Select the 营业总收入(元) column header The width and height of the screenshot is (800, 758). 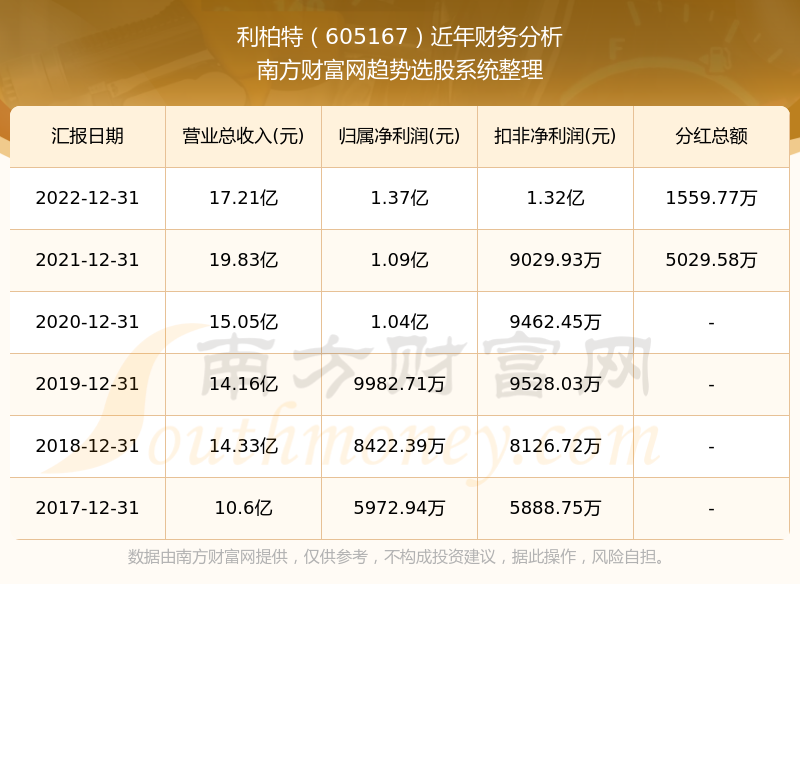tap(243, 136)
